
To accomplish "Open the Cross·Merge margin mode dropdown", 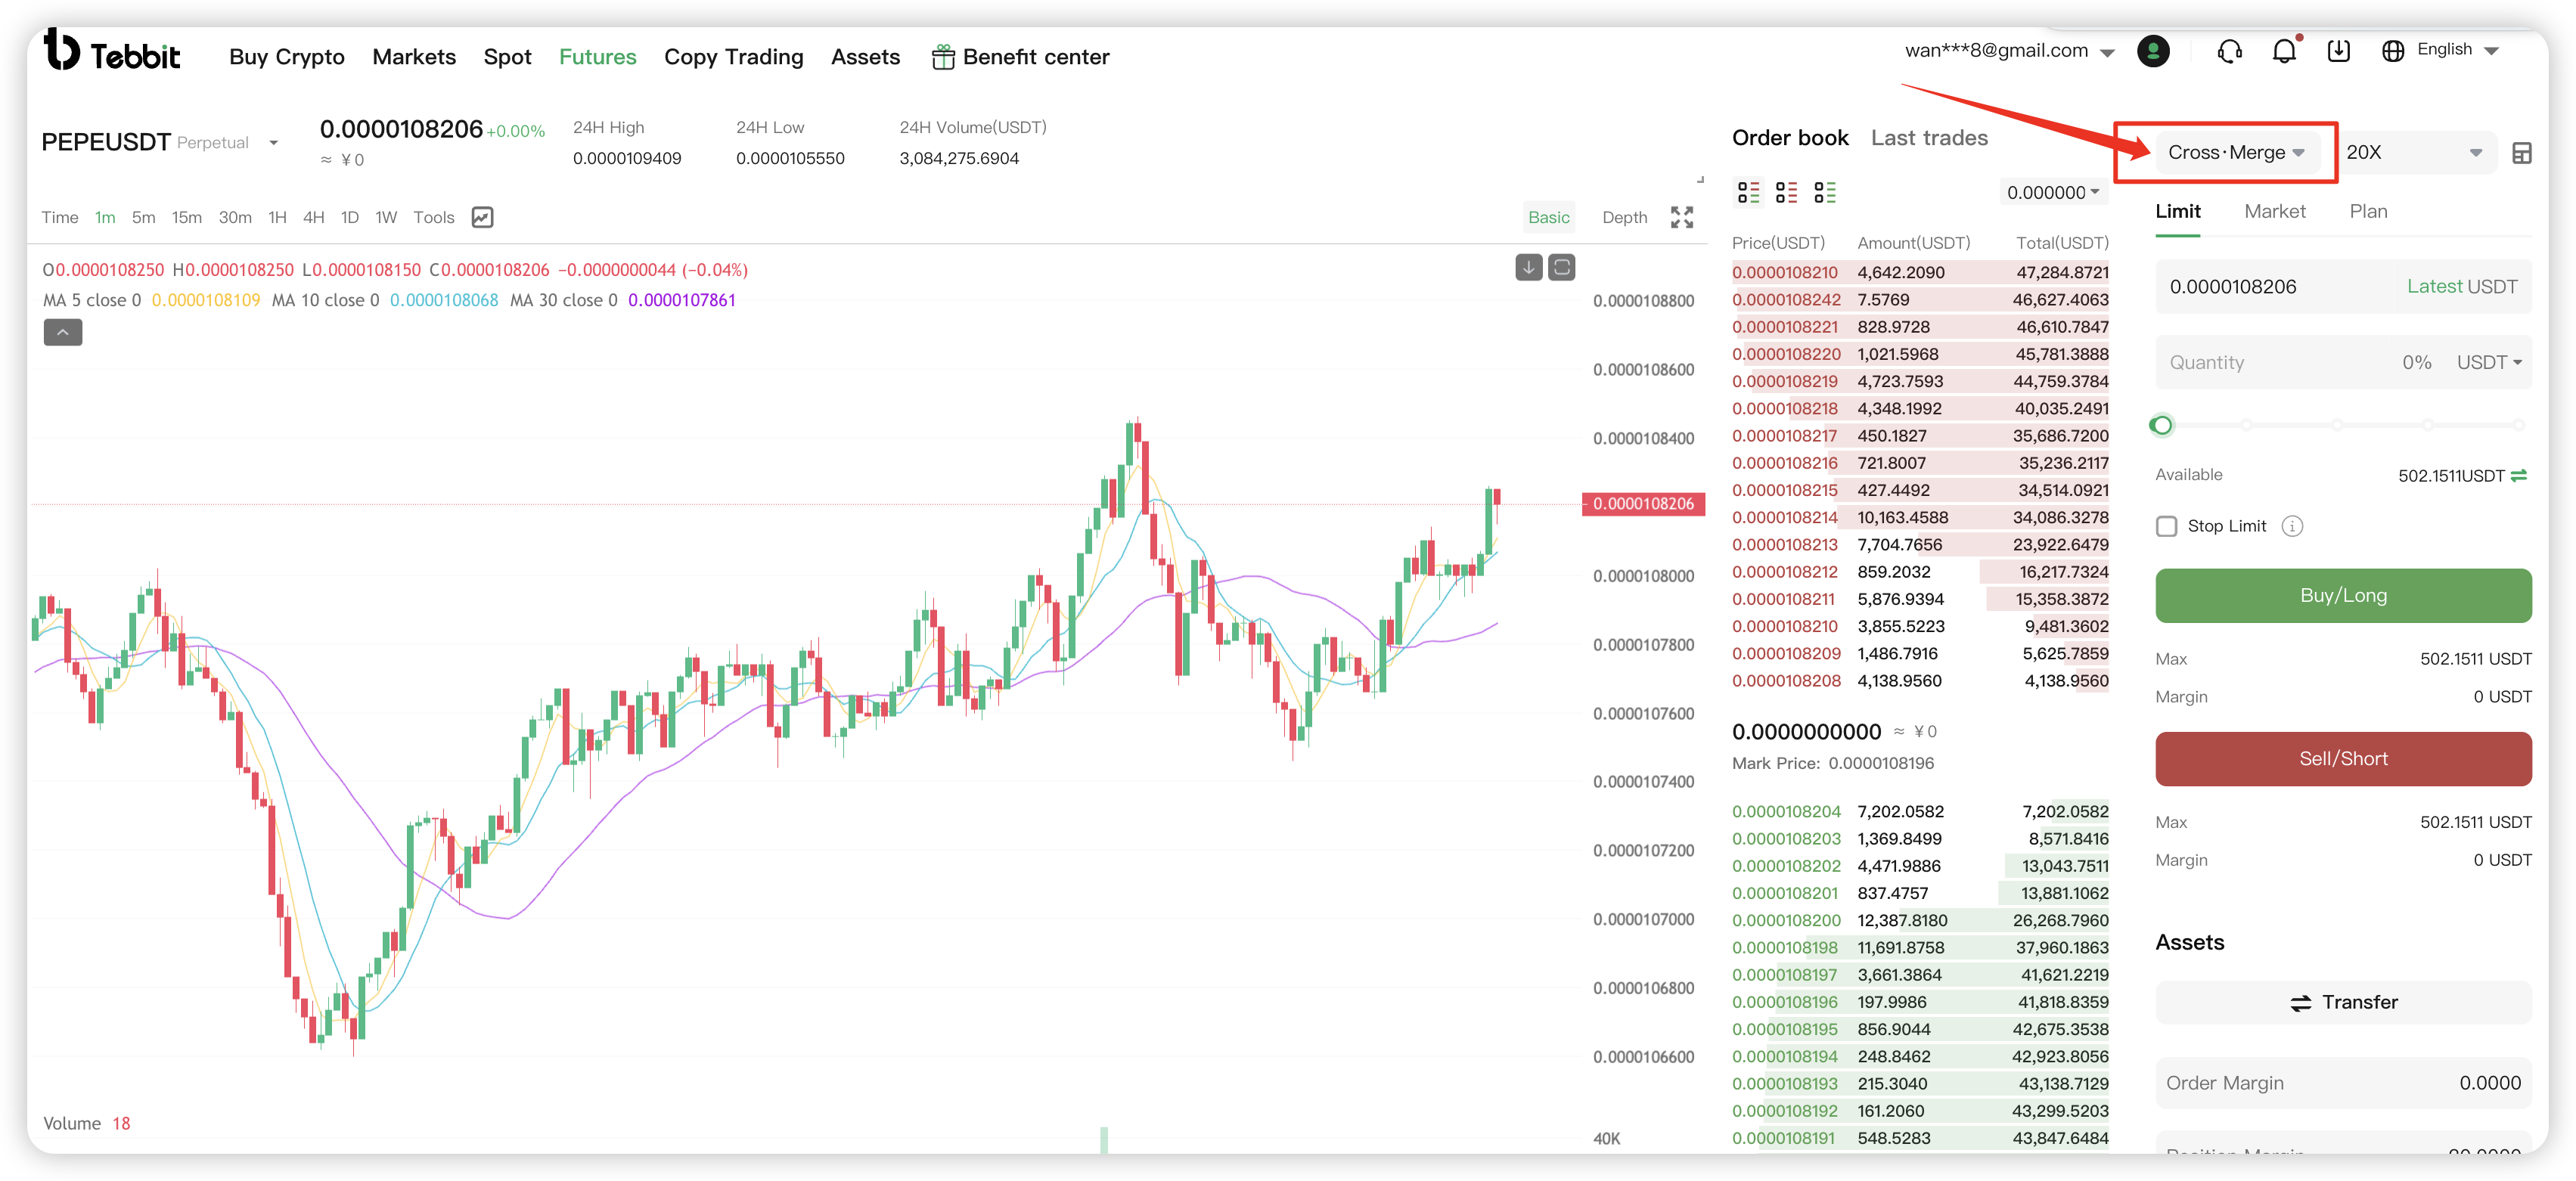I will click(x=2235, y=153).
